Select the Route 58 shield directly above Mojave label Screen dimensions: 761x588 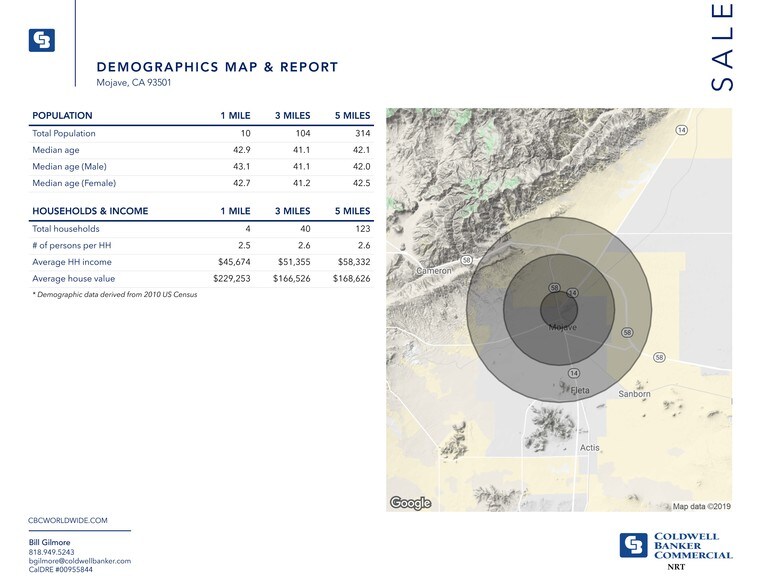click(x=555, y=288)
